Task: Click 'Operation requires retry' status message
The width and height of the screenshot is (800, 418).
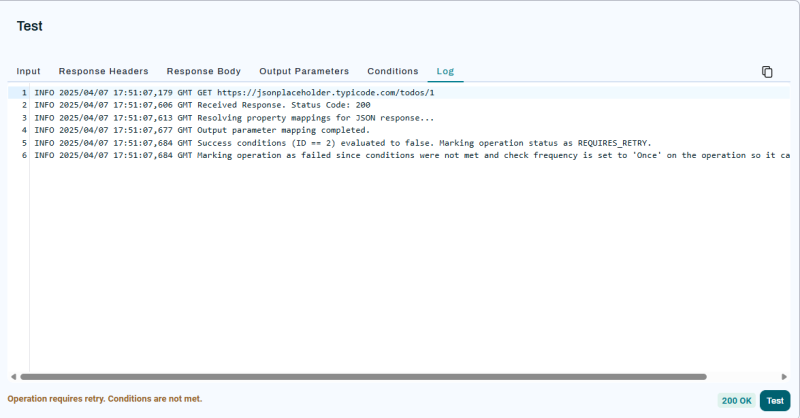Action: 105,399
